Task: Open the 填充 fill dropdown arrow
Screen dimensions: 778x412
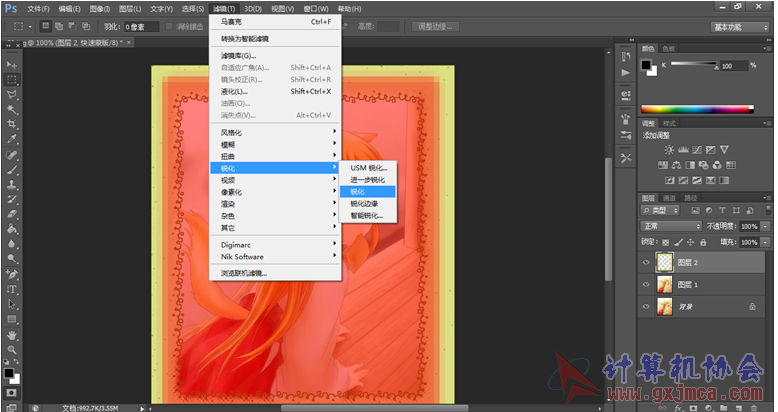Action: click(766, 242)
